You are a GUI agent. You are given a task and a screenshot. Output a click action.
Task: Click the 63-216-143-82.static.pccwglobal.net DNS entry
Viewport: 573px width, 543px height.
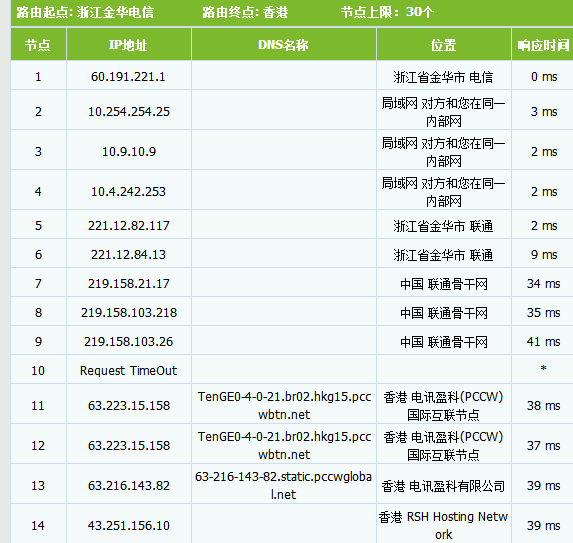pyautogui.click(x=284, y=486)
